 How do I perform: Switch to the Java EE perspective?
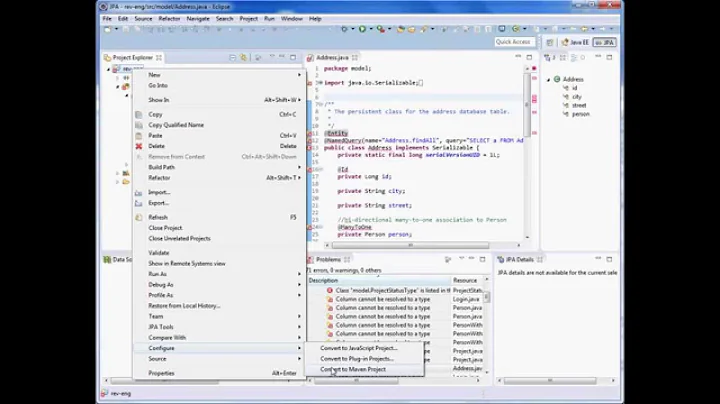point(575,42)
